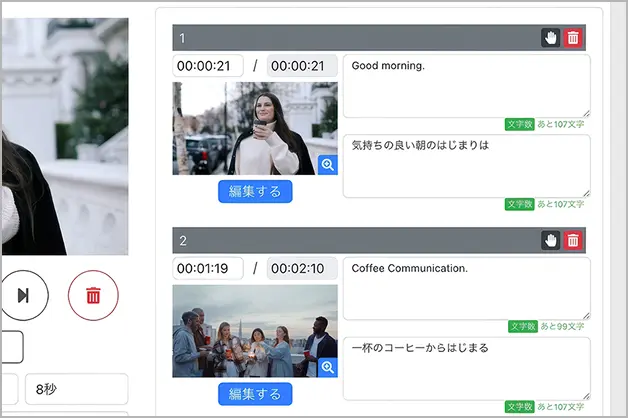Select scene 2 end time 00:02:10
Screen dimensions: 628x418
(302, 268)
